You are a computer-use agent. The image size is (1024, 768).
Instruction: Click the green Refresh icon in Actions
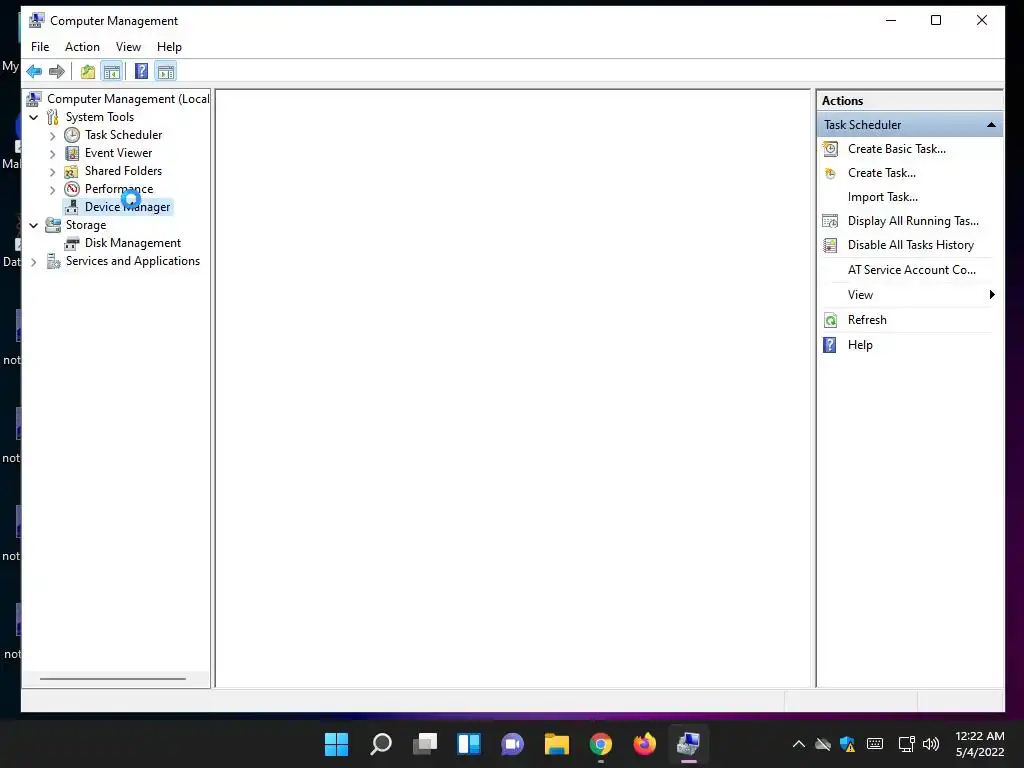[830, 320]
